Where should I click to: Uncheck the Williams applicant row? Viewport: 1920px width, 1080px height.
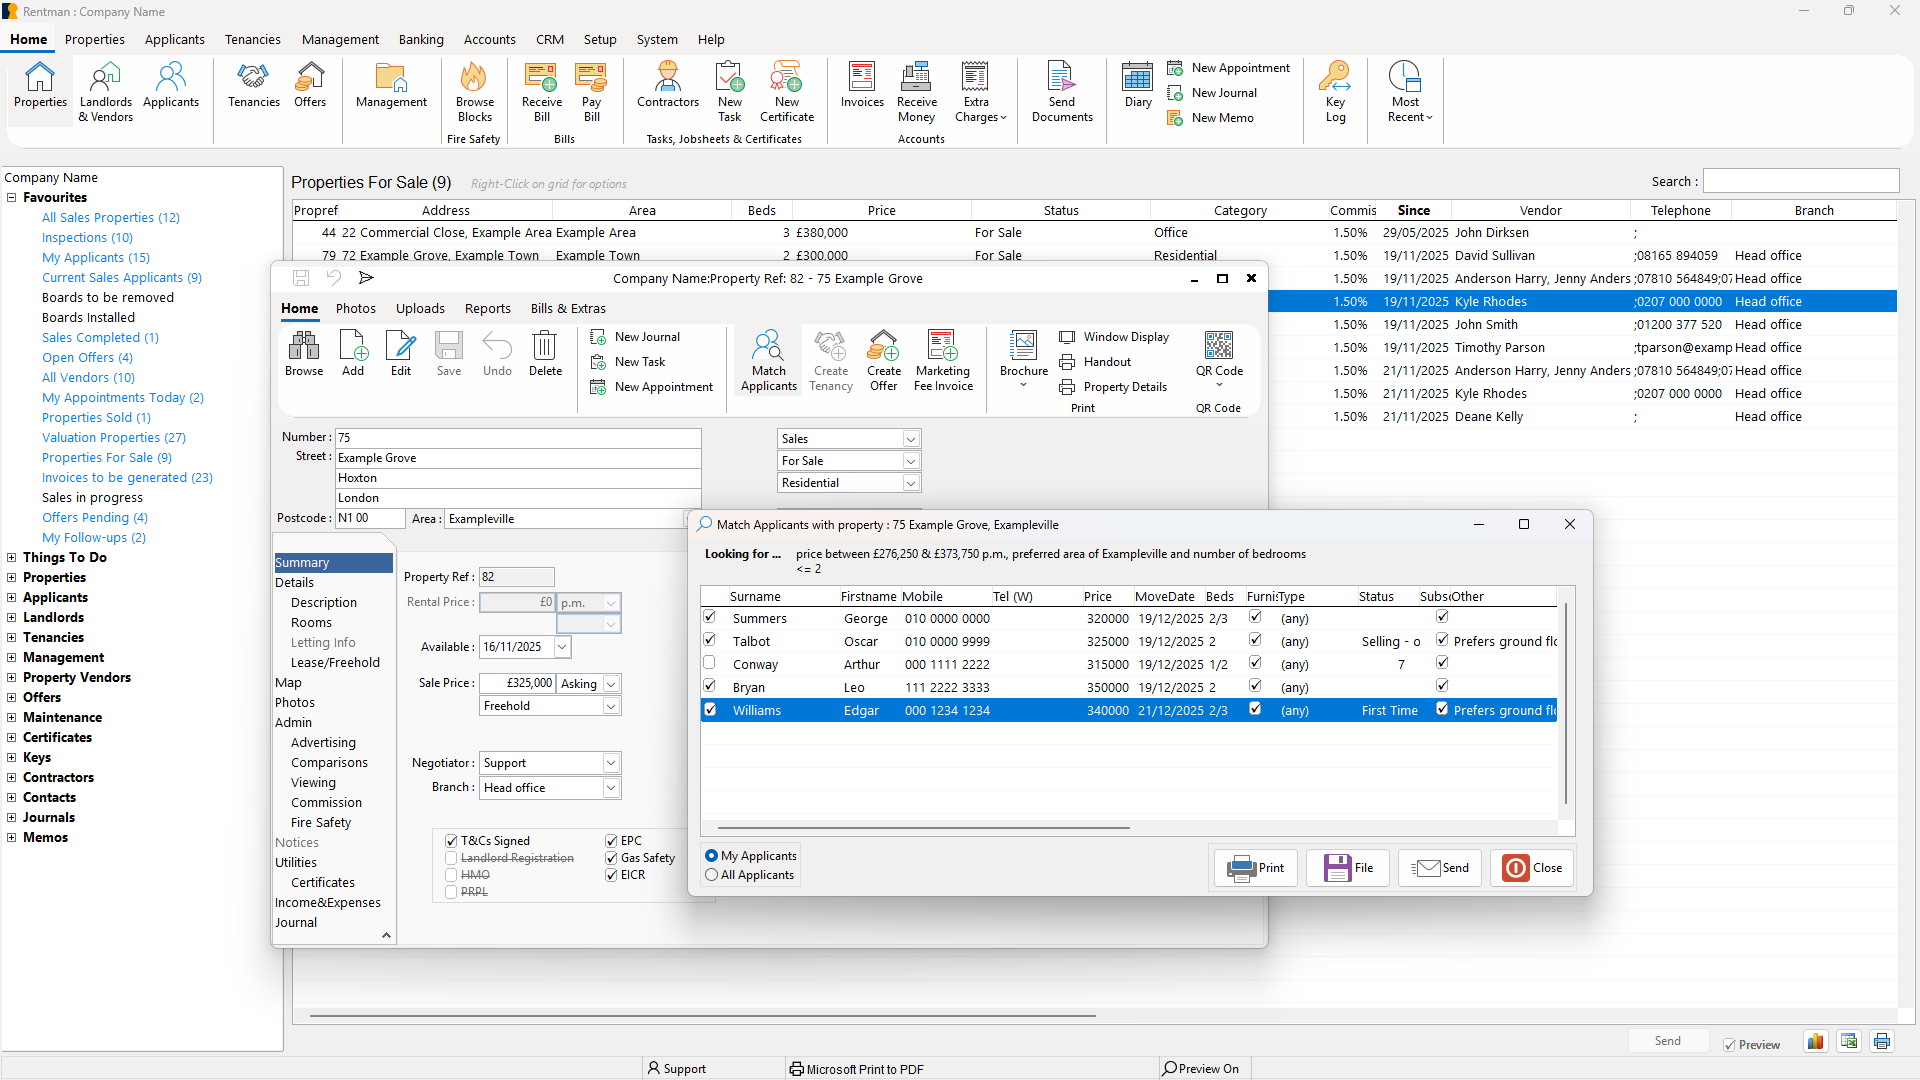(710, 710)
